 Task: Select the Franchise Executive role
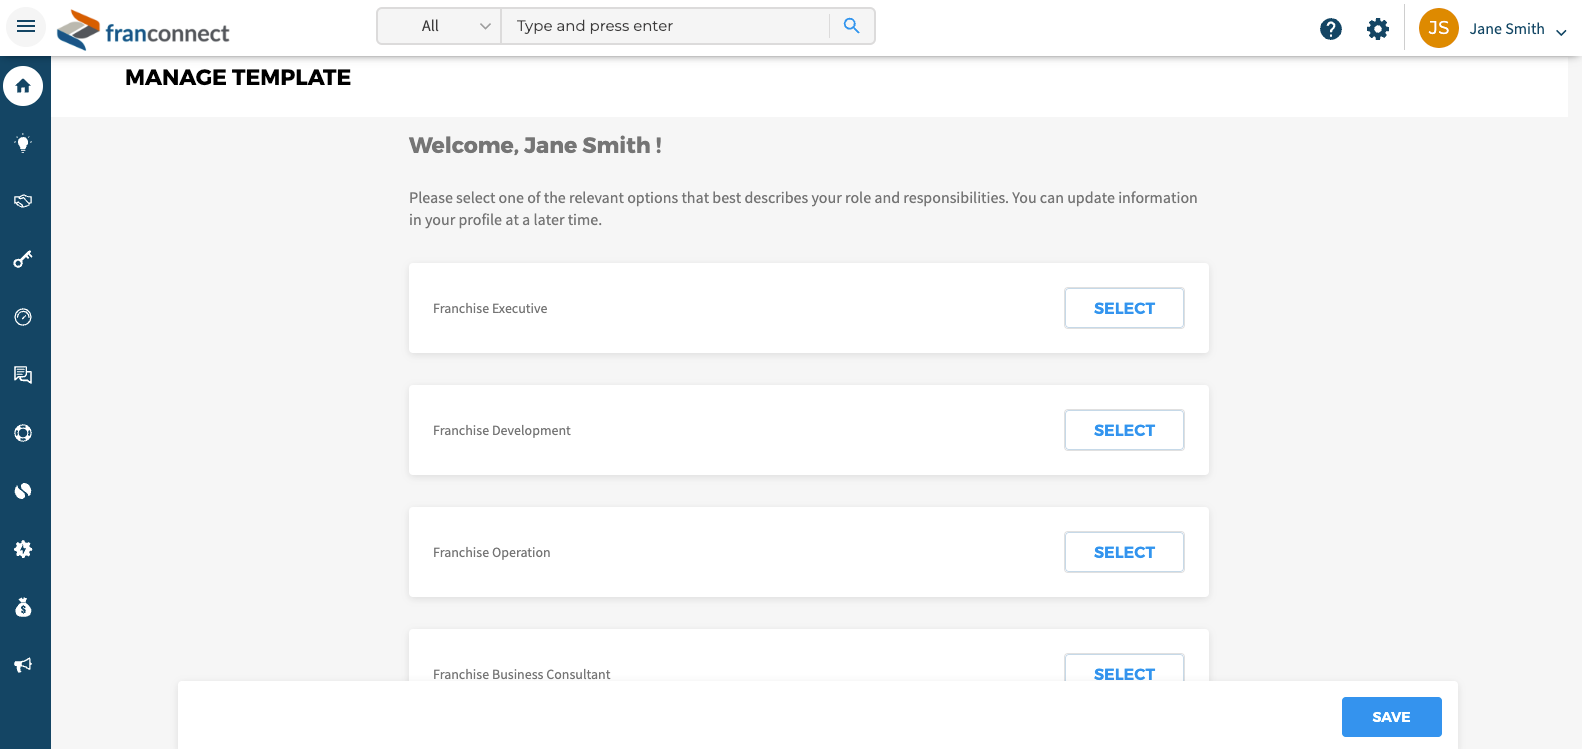point(1124,308)
